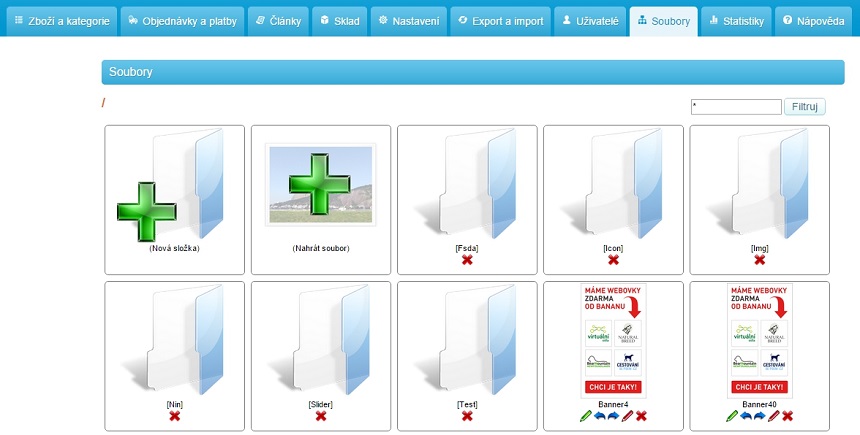Click the right blue arrow under Banner40
860x435 pixels.
pos(760,416)
